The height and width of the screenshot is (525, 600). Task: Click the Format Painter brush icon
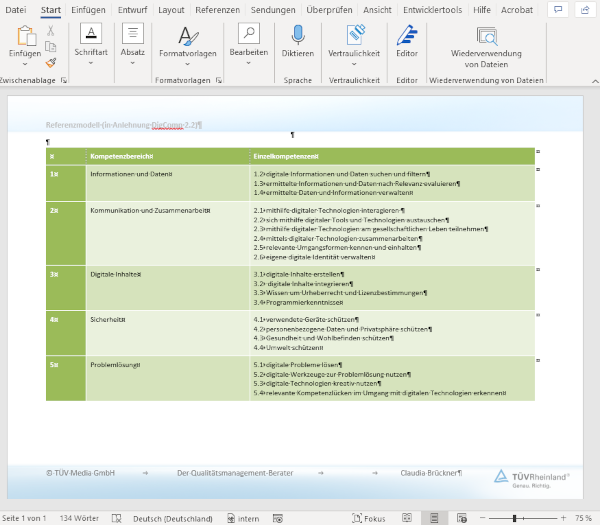click(50, 62)
